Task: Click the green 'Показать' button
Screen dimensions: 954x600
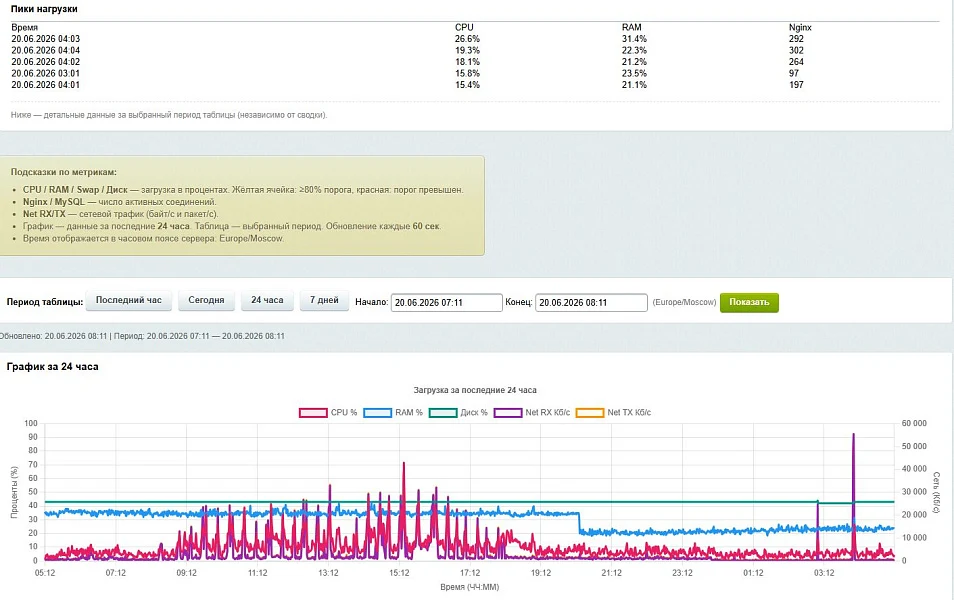Action: 749,302
